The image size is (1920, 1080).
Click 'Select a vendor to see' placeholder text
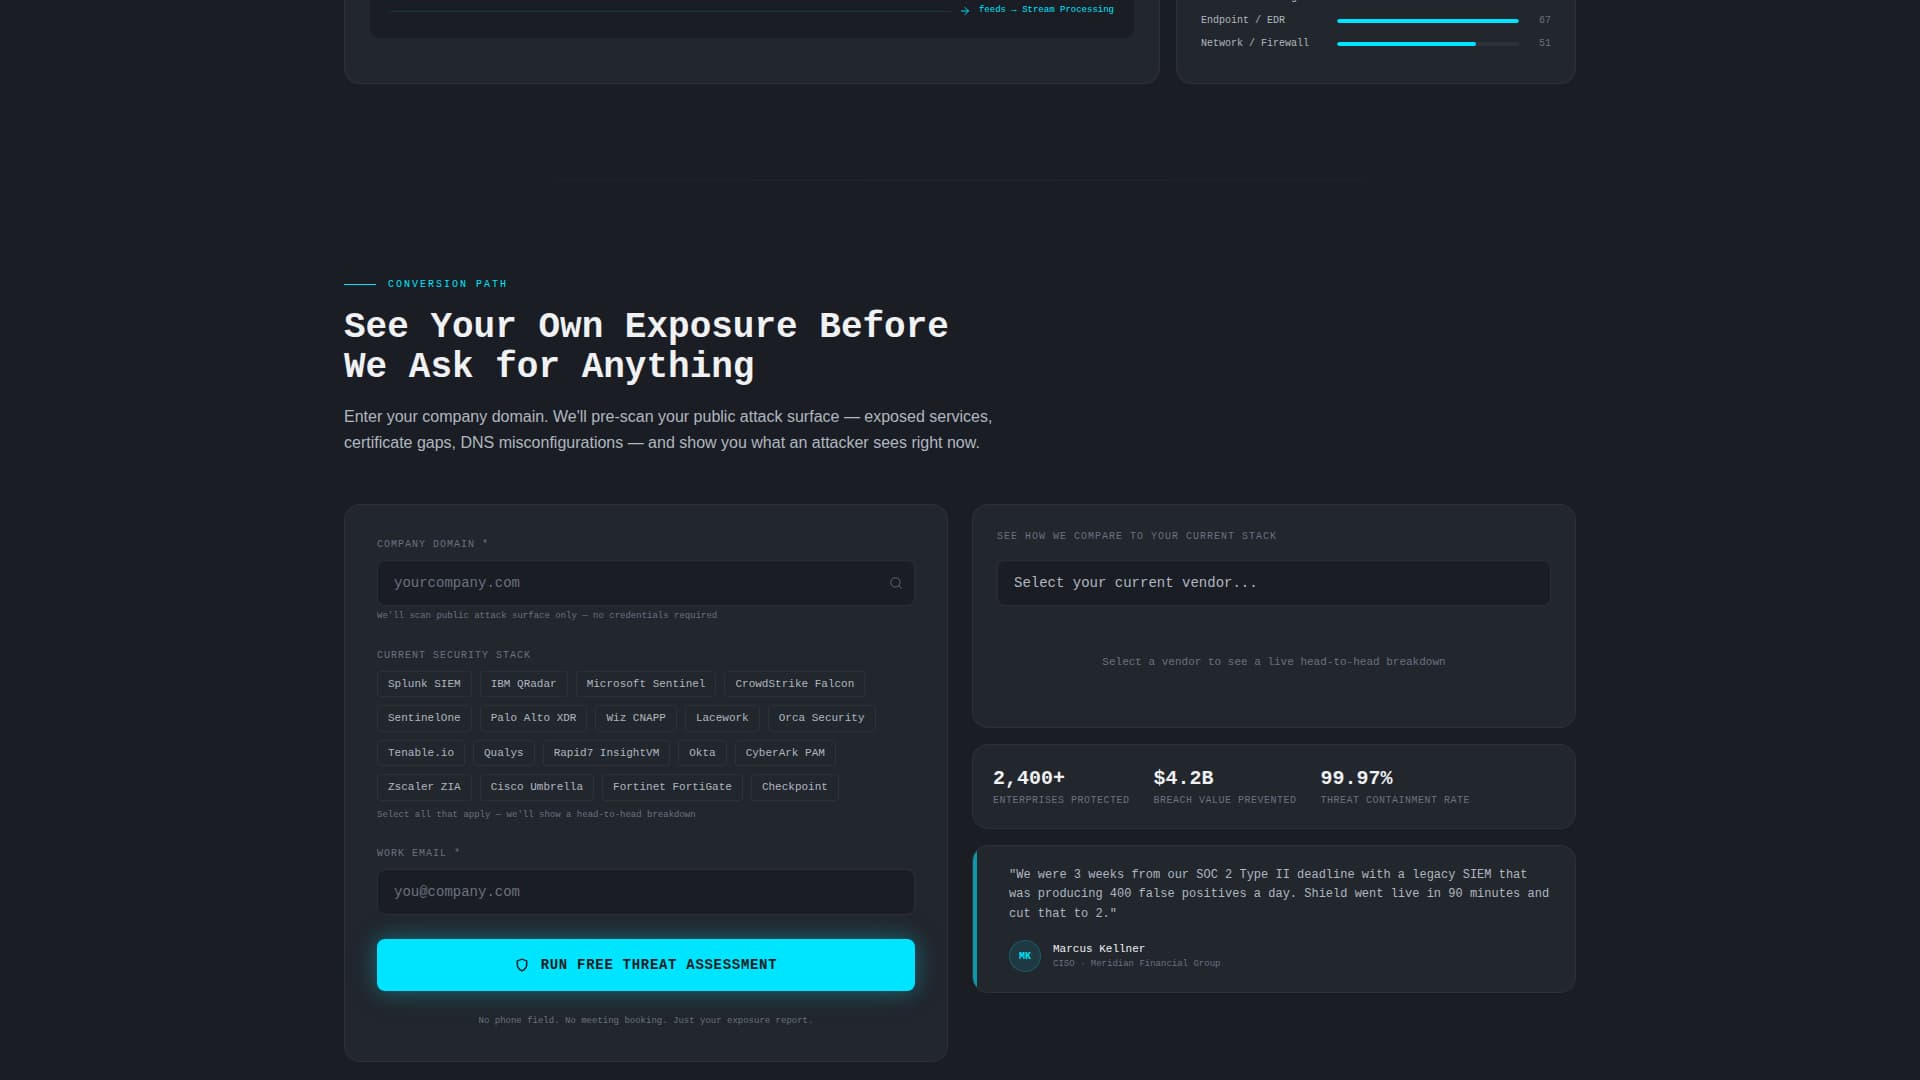[1273, 662]
